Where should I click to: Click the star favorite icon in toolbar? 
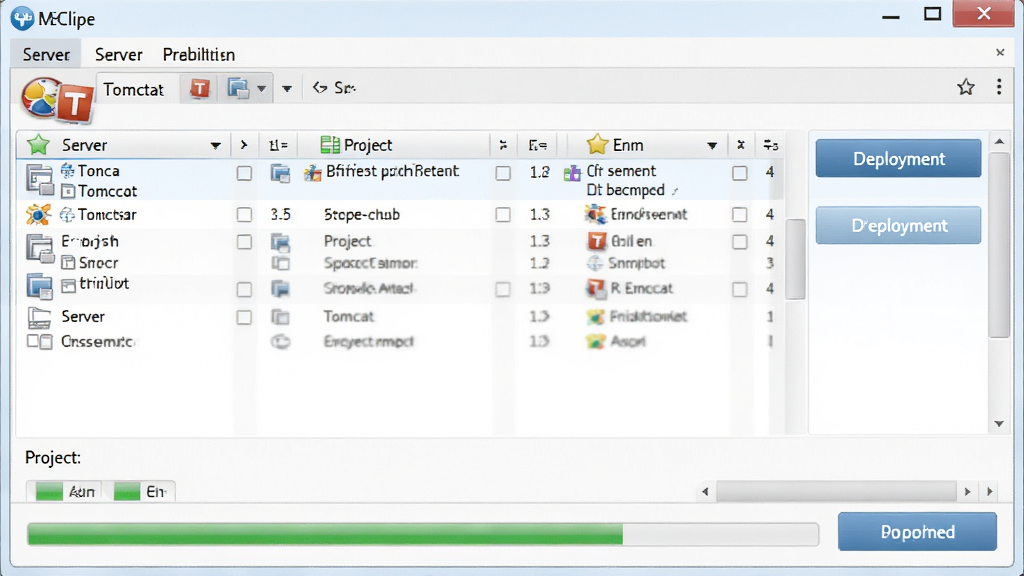point(966,87)
